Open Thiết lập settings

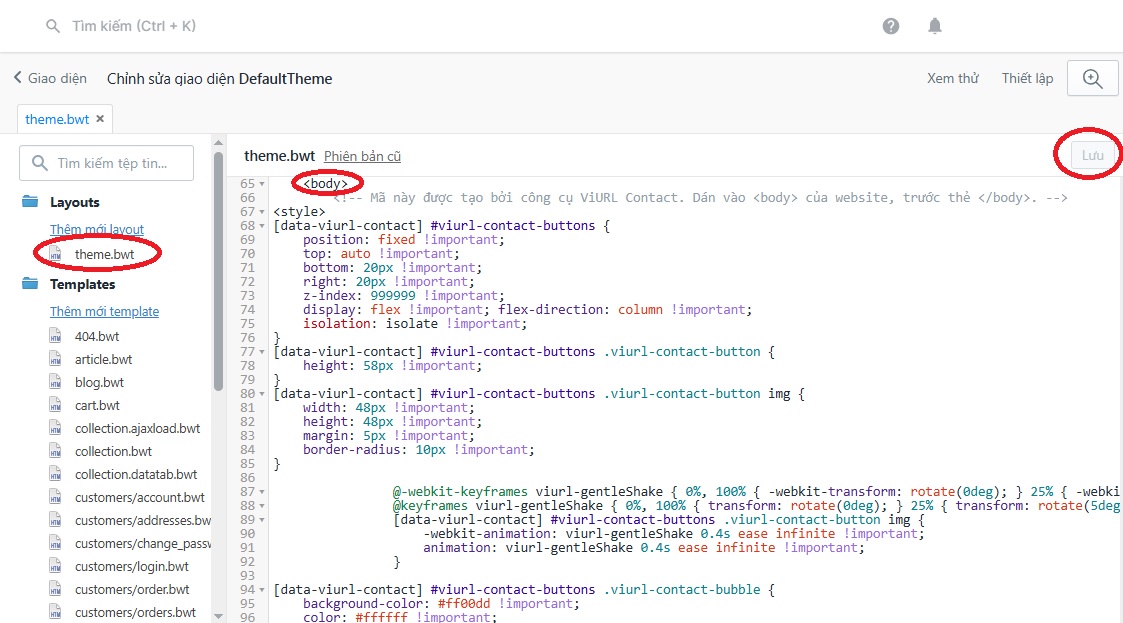[1027, 78]
